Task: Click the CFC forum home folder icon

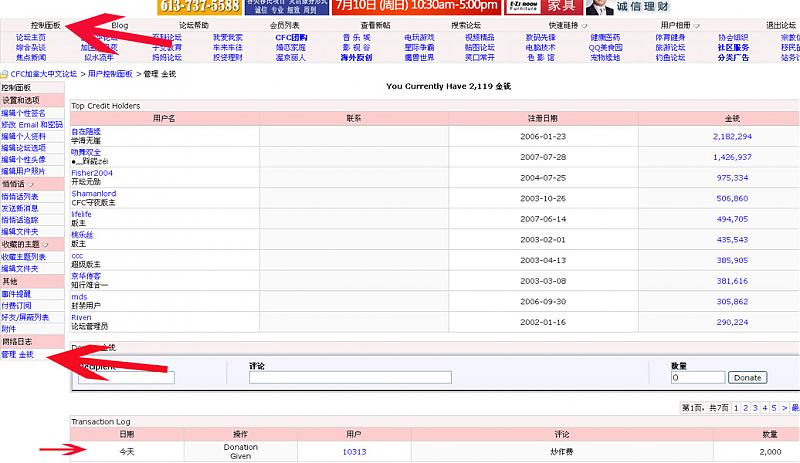Action: [5, 74]
